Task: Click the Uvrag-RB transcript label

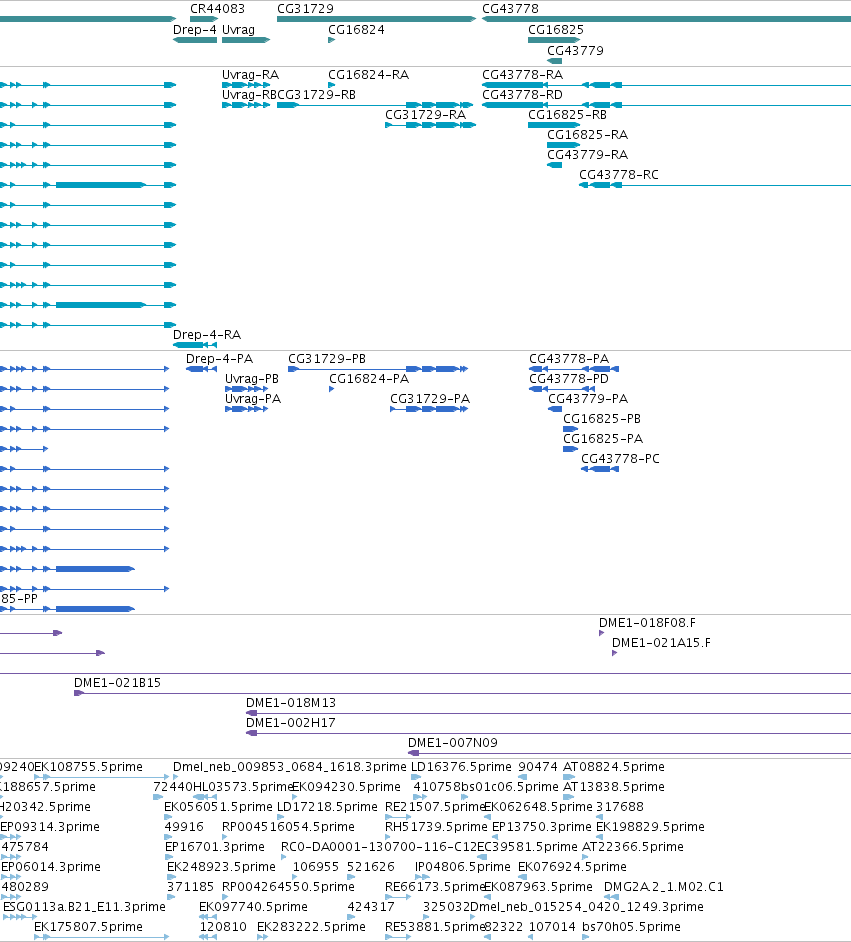Action: pos(249,94)
